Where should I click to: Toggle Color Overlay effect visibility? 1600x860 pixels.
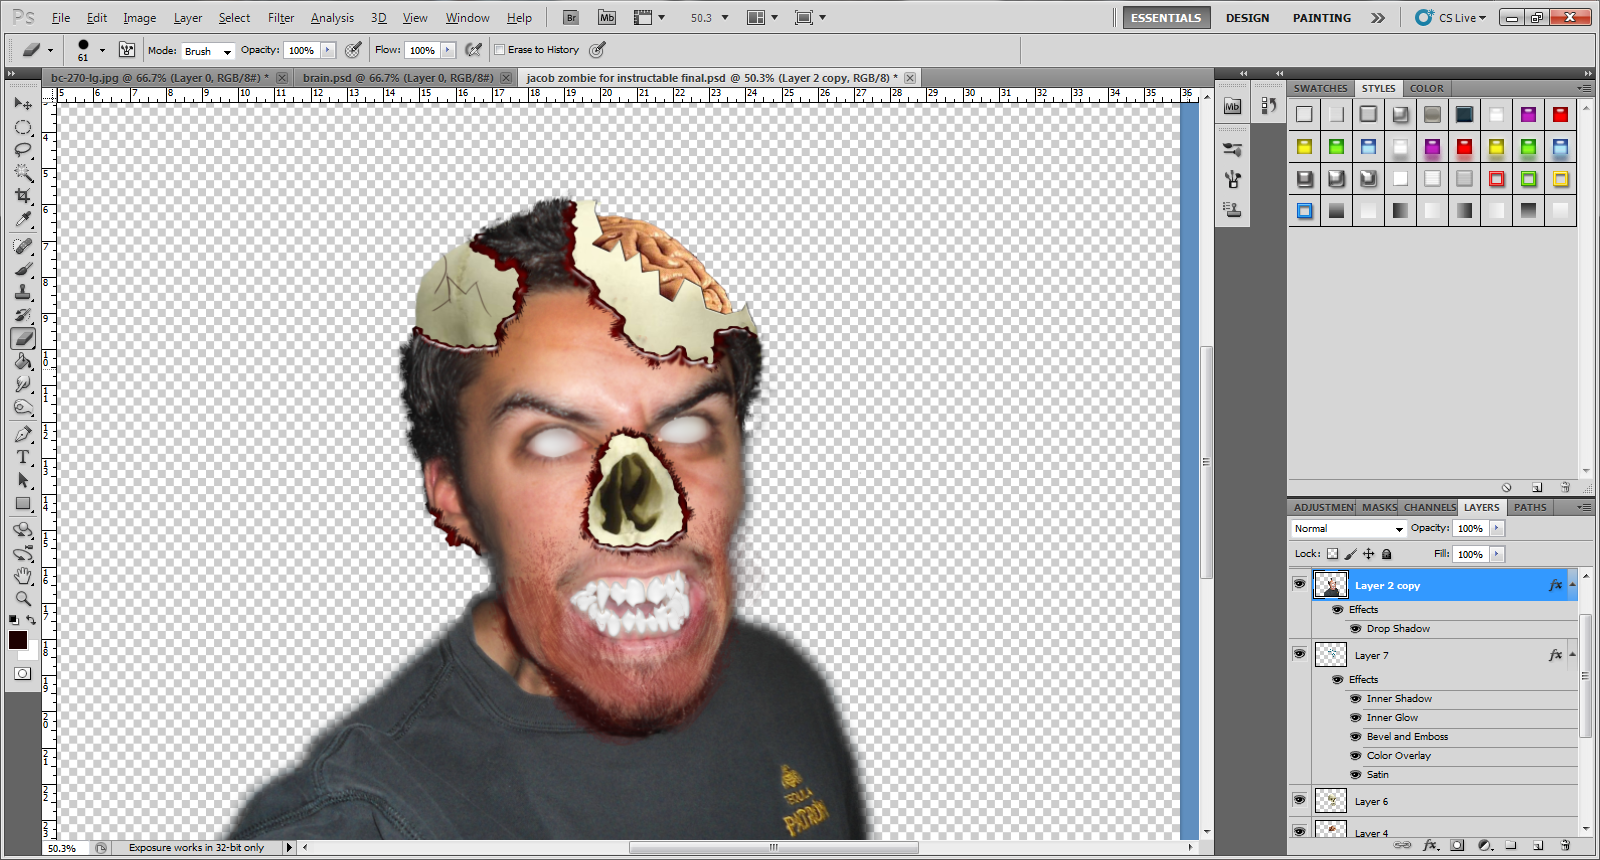[x=1356, y=756]
